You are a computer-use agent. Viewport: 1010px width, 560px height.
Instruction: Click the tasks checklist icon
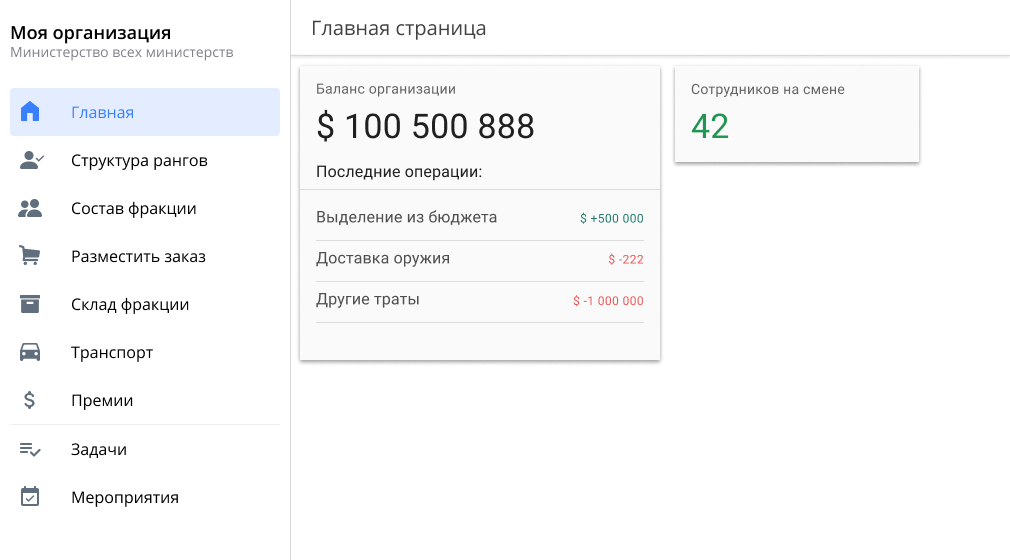(30, 449)
